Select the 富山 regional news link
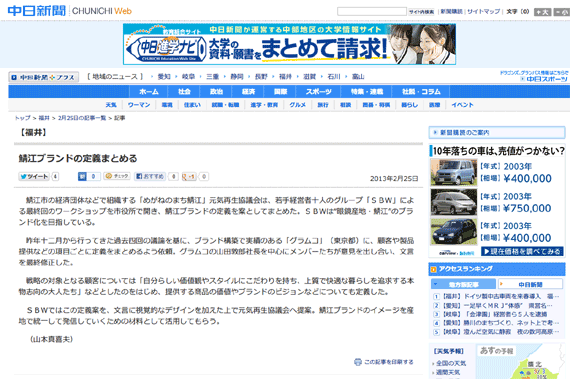Screen dimensions: 570x379 point(358,77)
